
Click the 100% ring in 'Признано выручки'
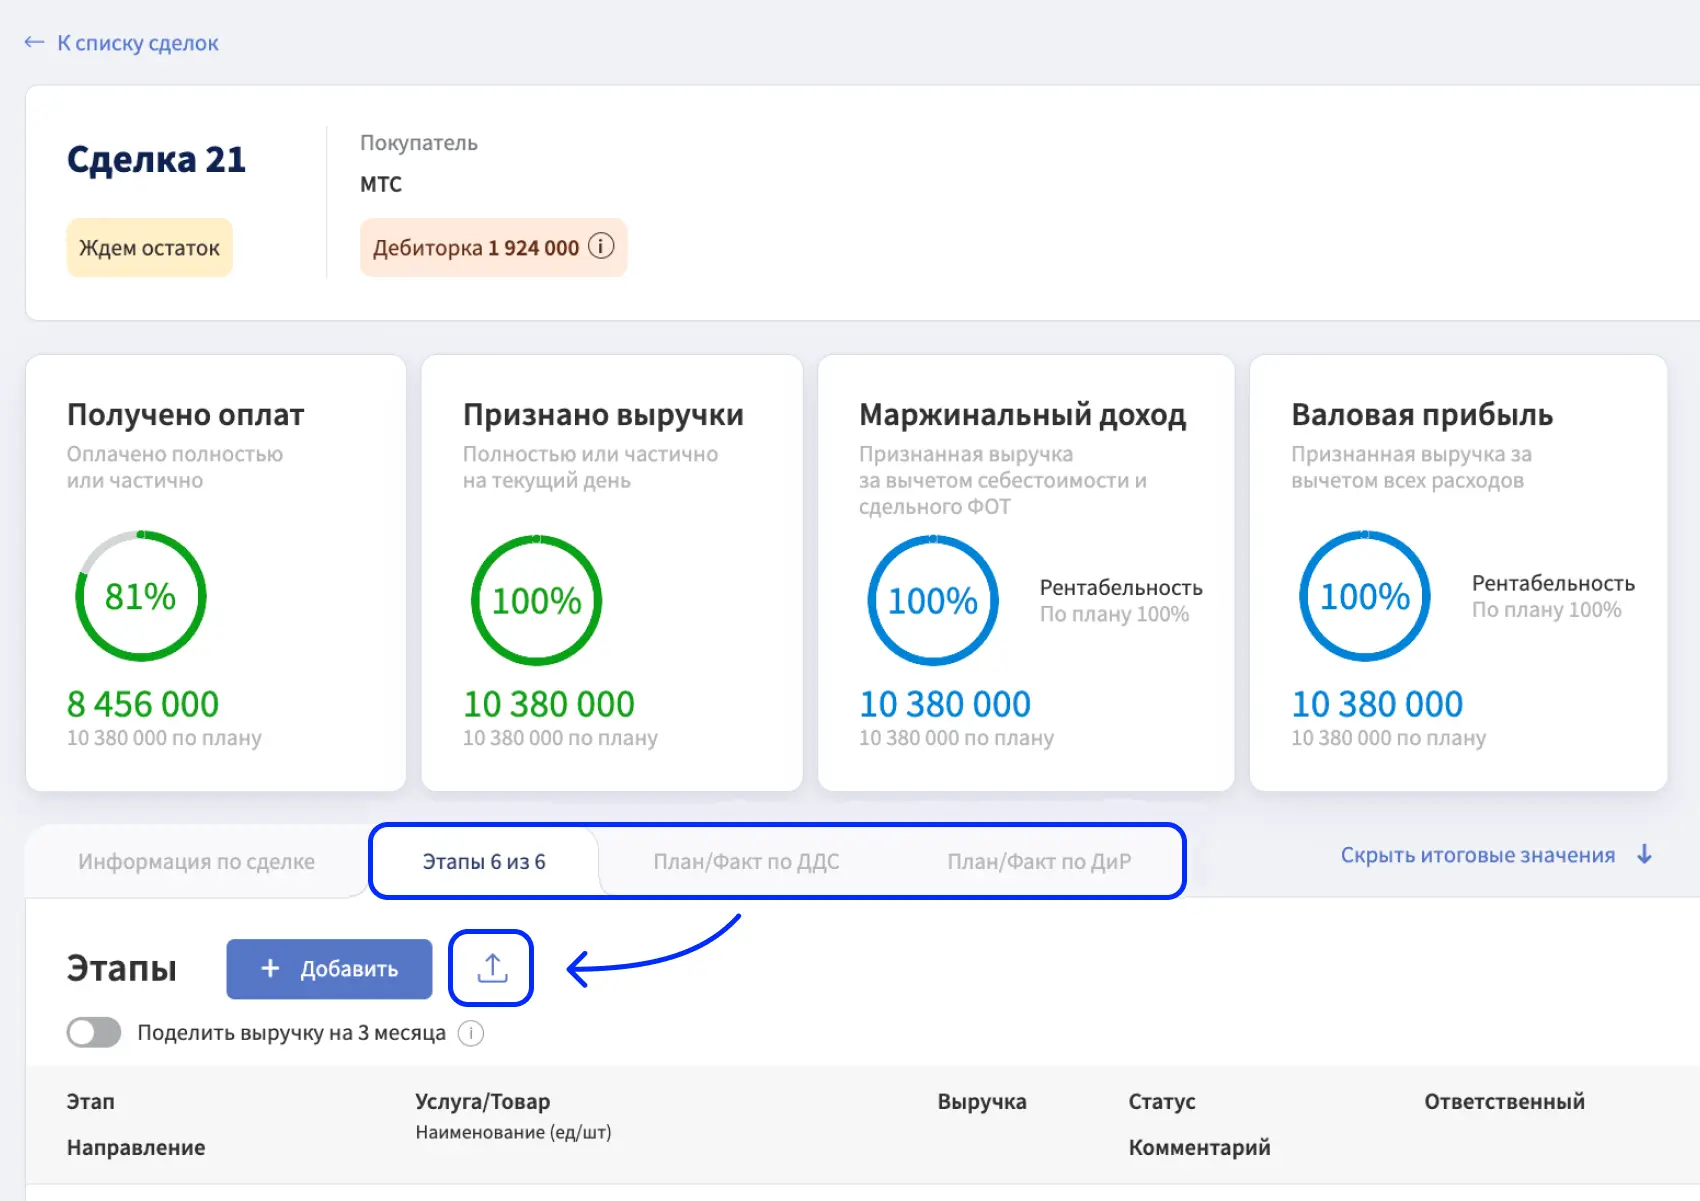click(537, 600)
